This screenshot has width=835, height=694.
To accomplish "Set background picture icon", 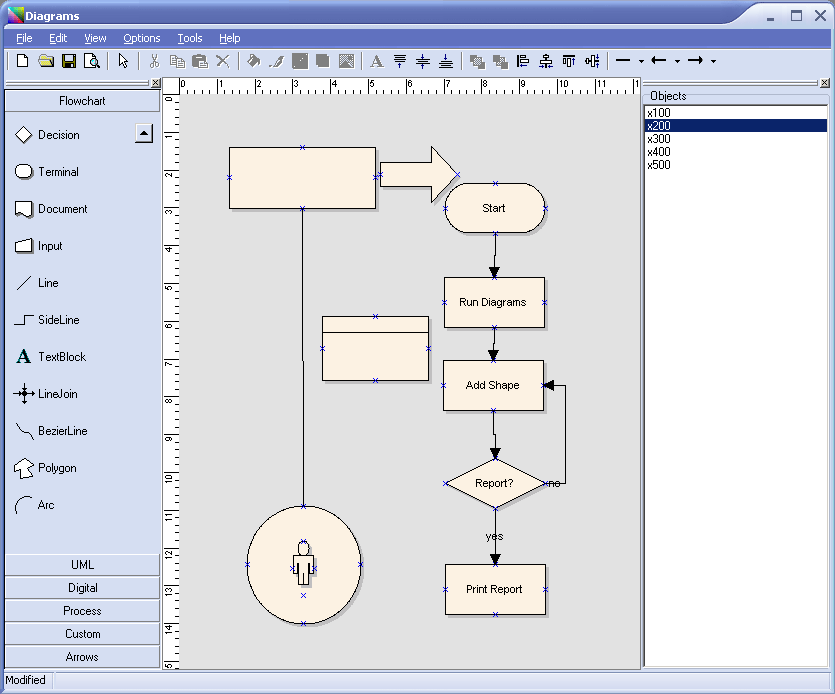I will 346,61.
